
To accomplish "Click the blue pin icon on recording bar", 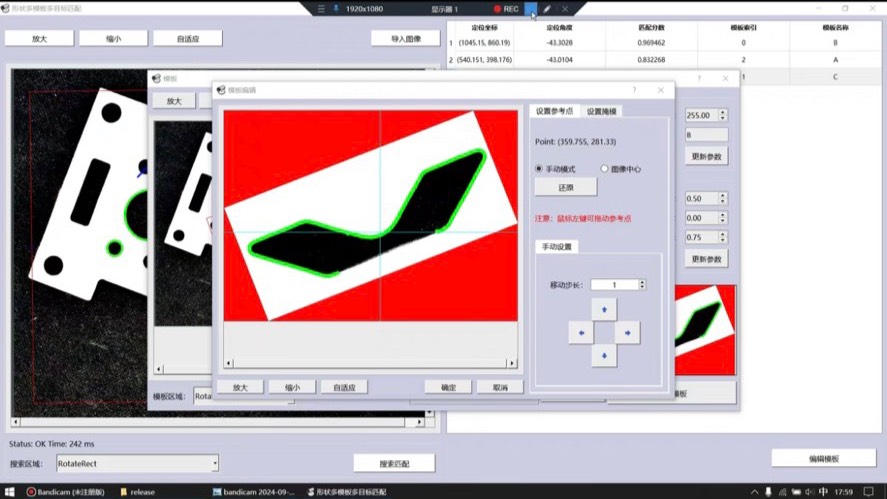I will 335,9.
